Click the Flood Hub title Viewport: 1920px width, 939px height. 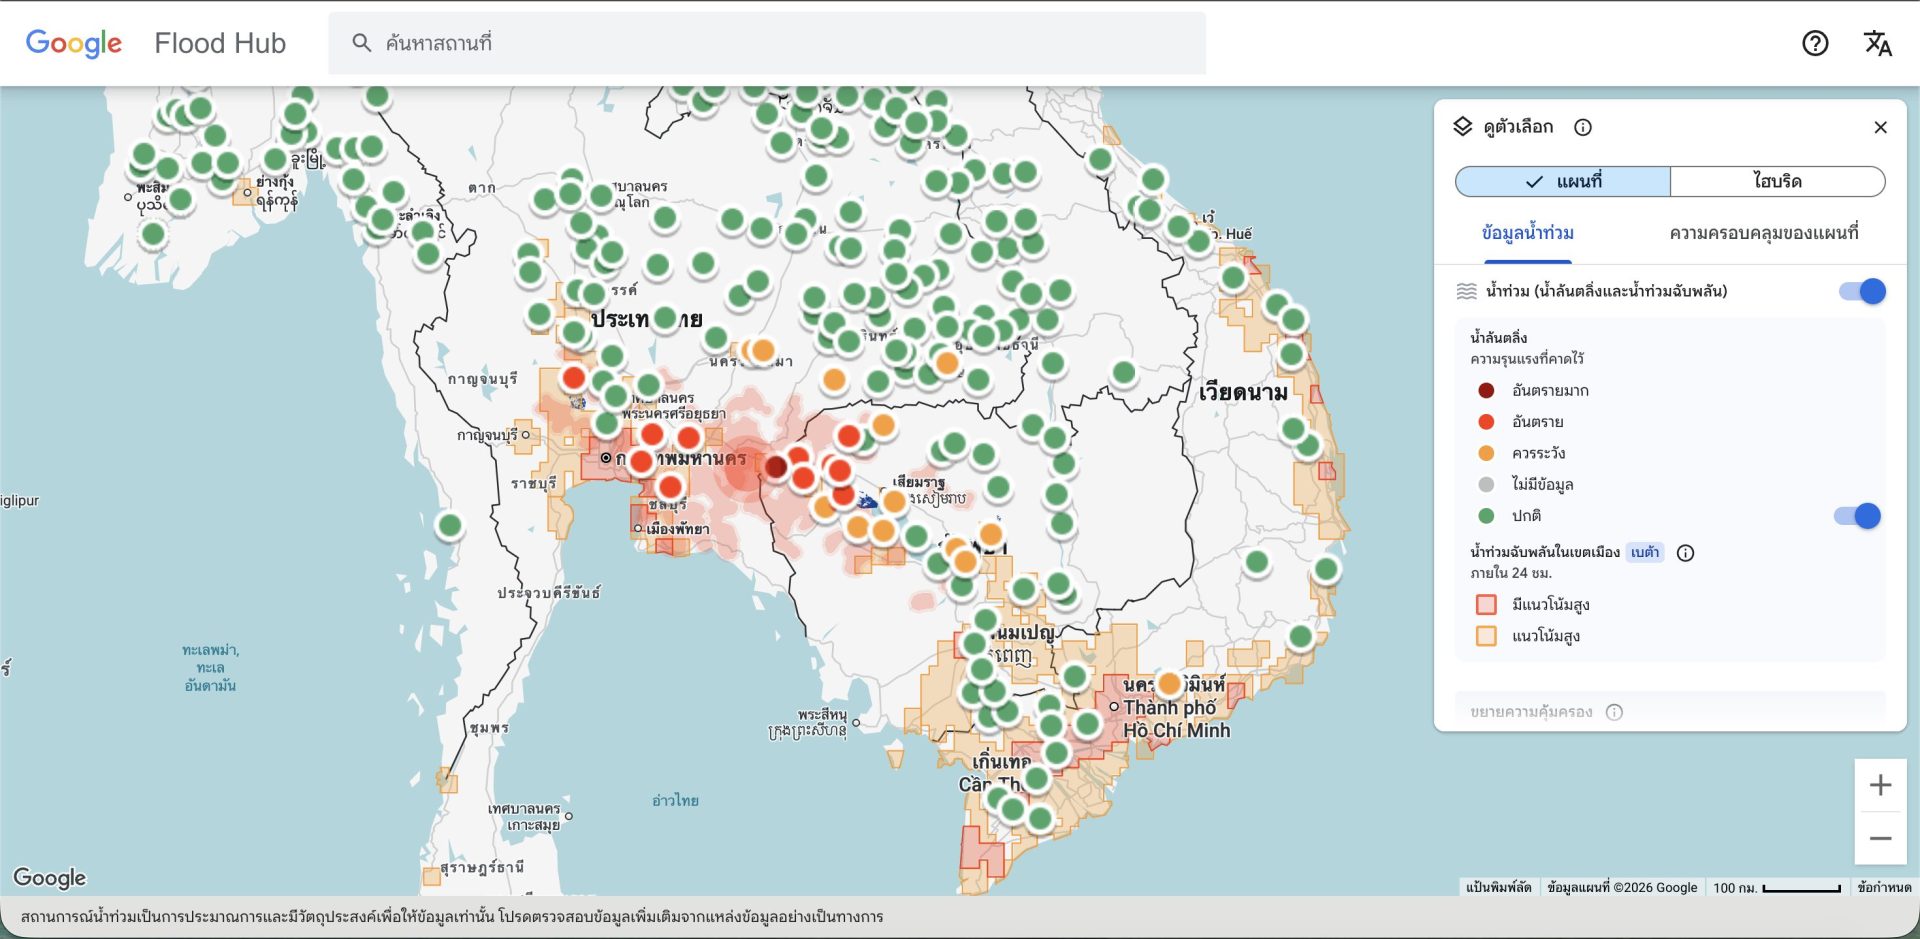(220, 43)
